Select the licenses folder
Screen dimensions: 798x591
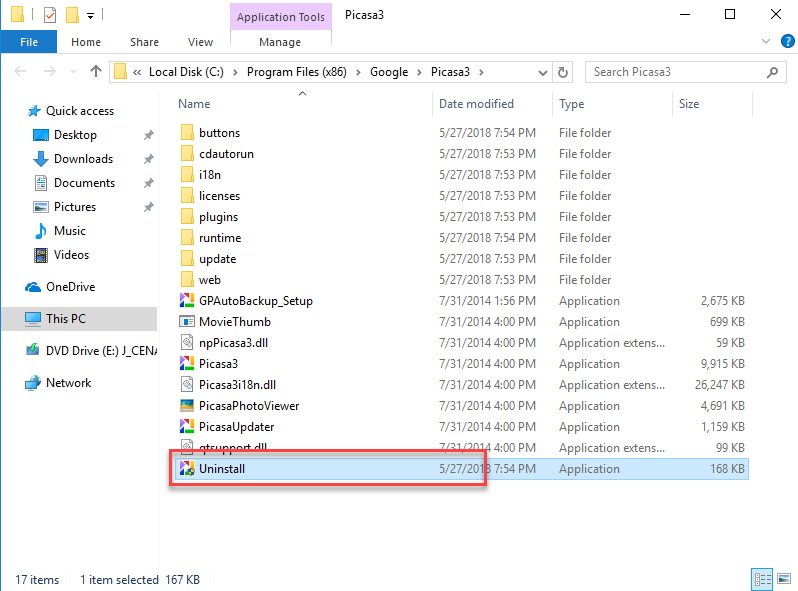[x=219, y=196]
